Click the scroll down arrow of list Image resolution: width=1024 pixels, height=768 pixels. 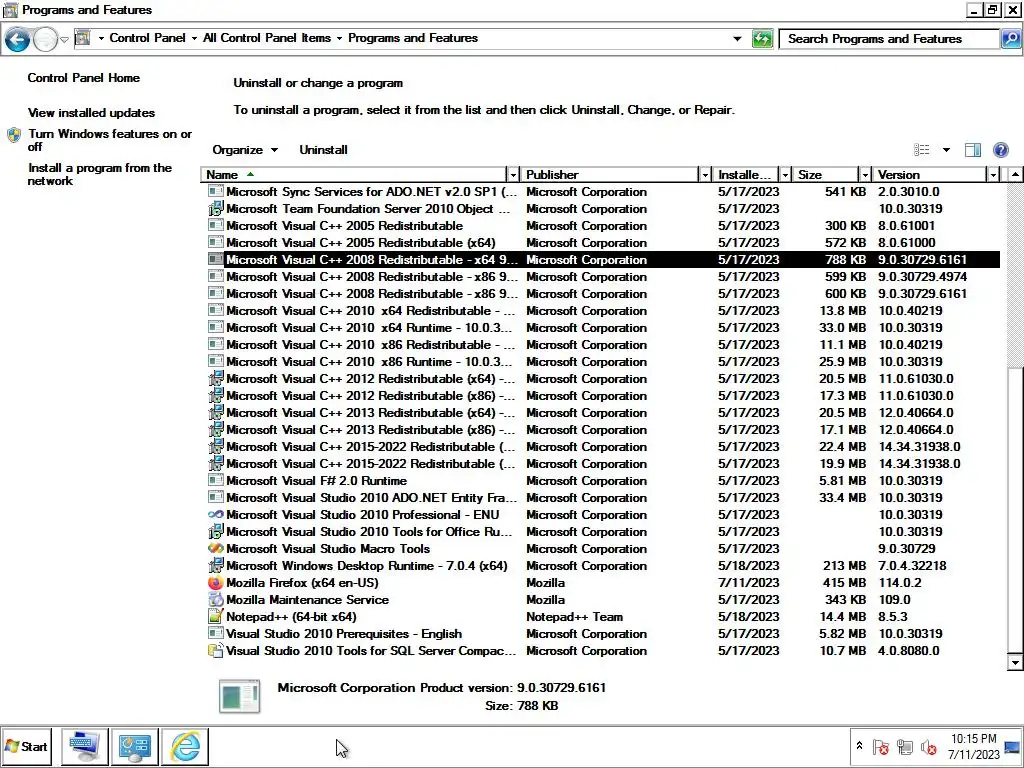pos(1015,663)
